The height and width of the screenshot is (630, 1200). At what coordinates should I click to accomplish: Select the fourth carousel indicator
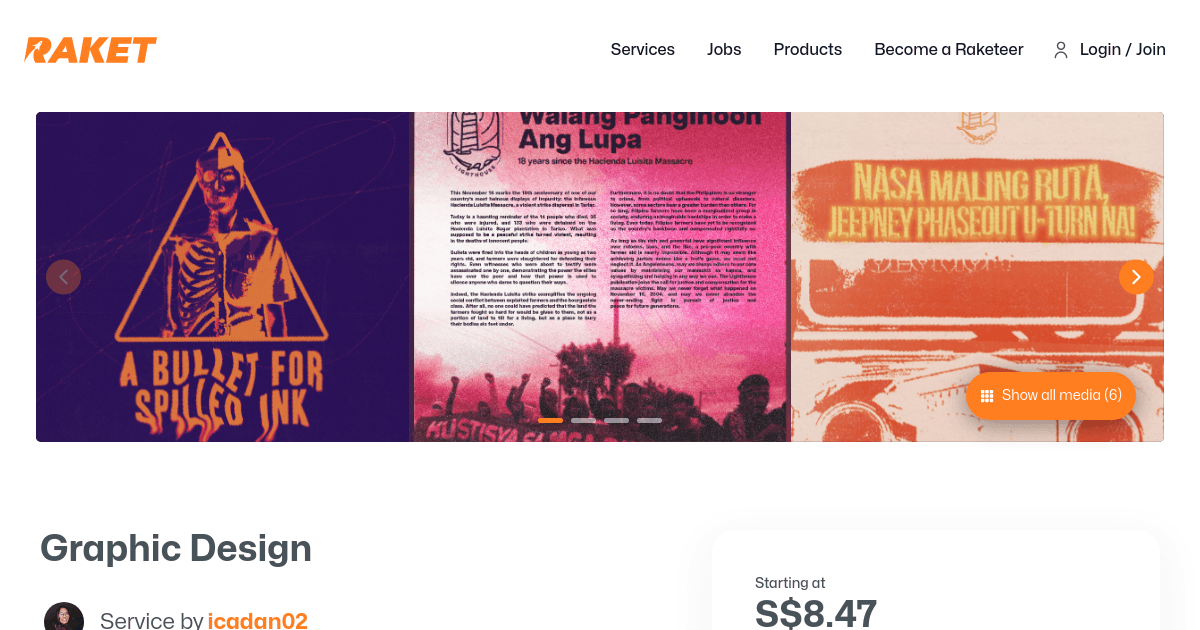[649, 421]
